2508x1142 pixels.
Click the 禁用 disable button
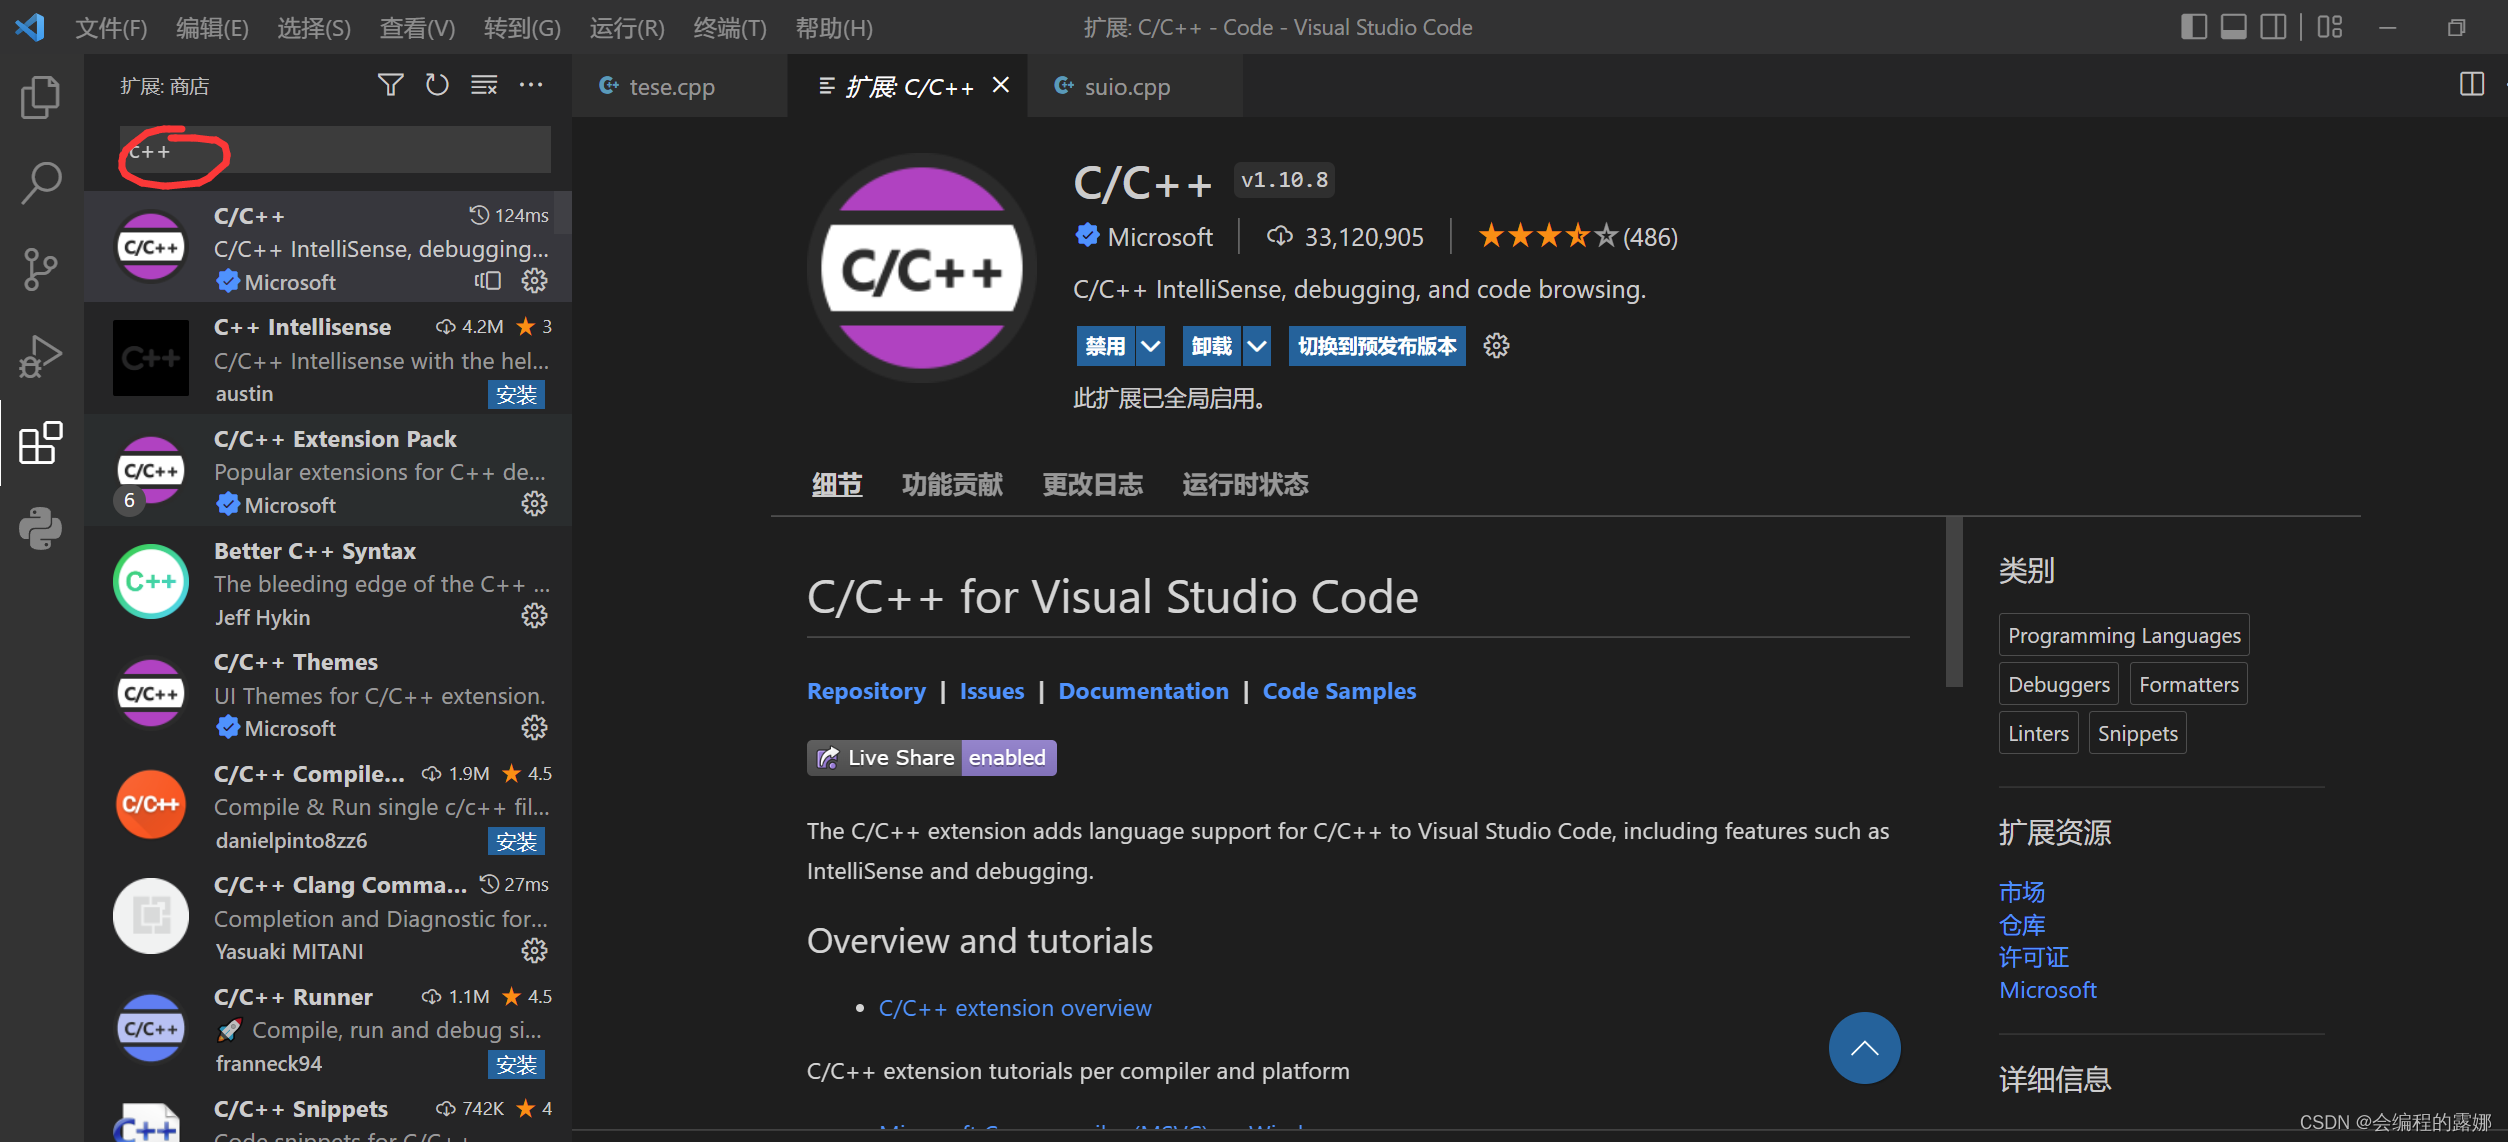pyautogui.click(x=1106, y=346)
